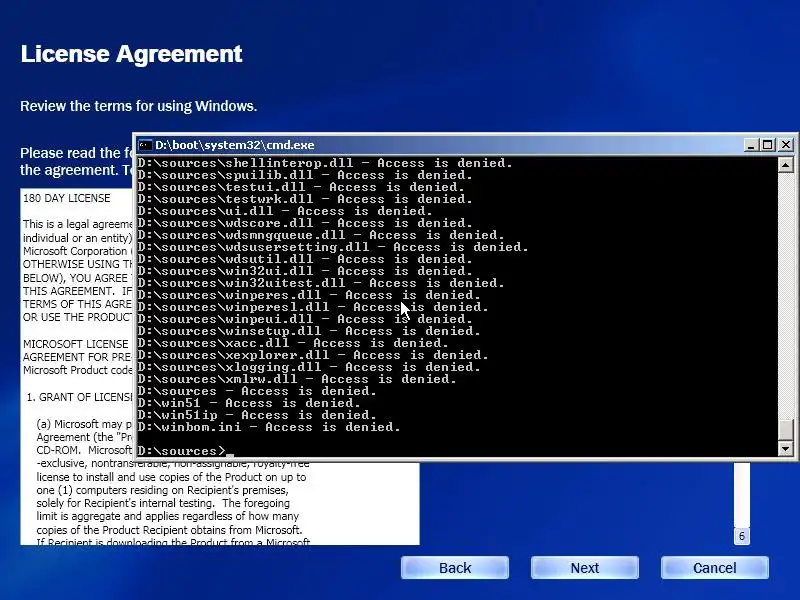Click the 'D:\sources\testwrk.dll' output line

pyautogui.click(x=305, y=199)
